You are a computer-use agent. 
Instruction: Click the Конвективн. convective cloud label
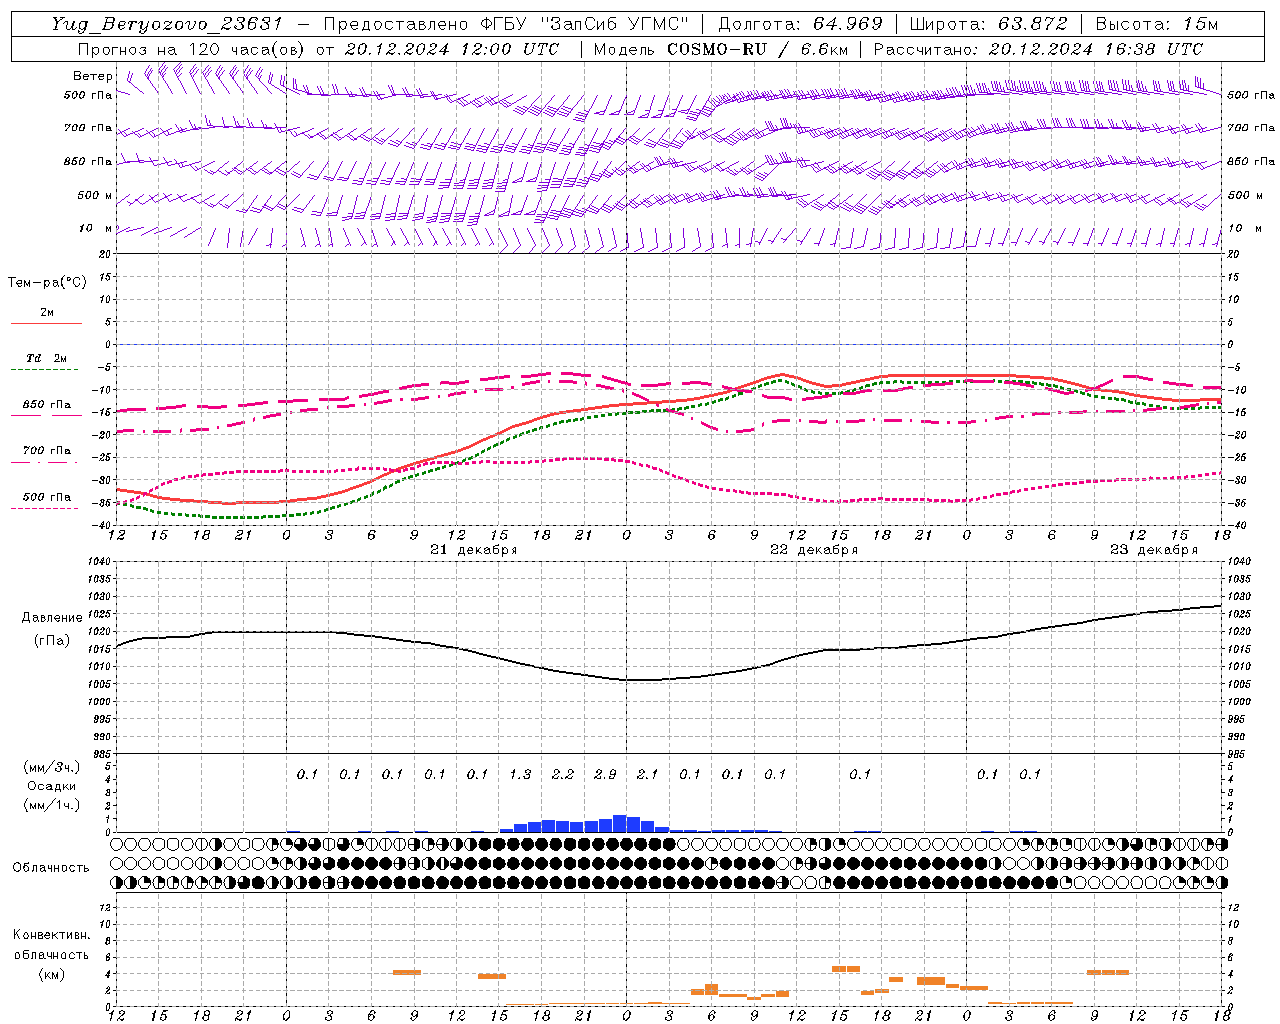[51, 935]
